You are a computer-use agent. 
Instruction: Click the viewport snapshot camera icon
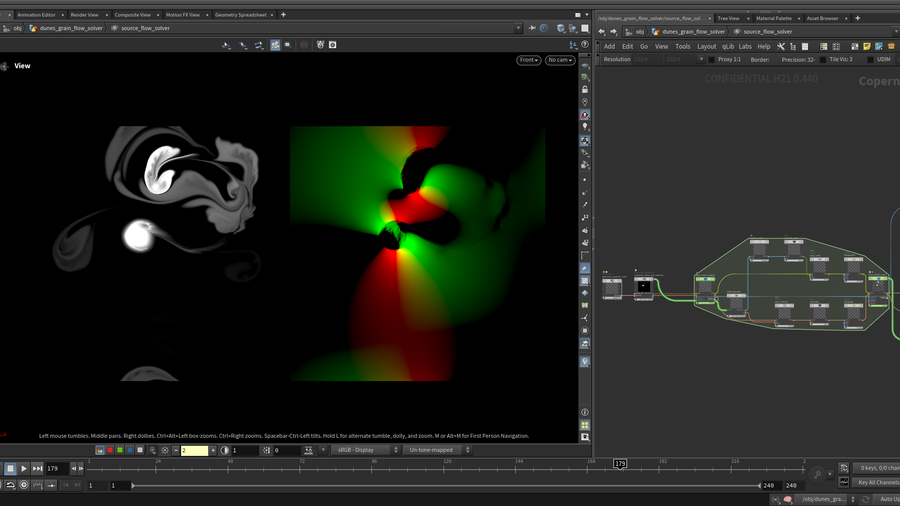333,45
